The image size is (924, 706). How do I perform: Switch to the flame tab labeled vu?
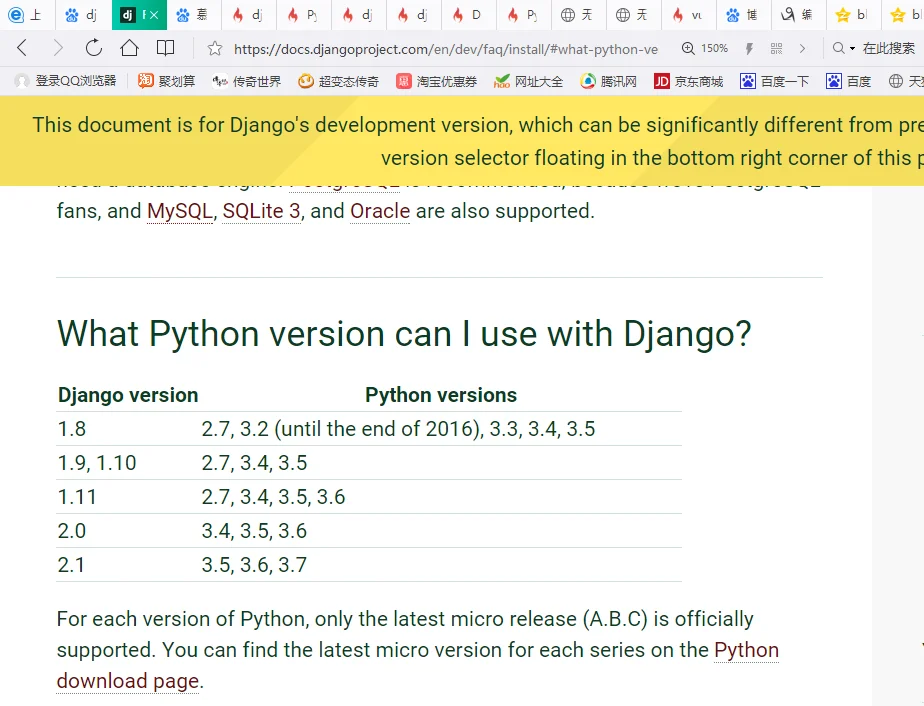point(689,15)
